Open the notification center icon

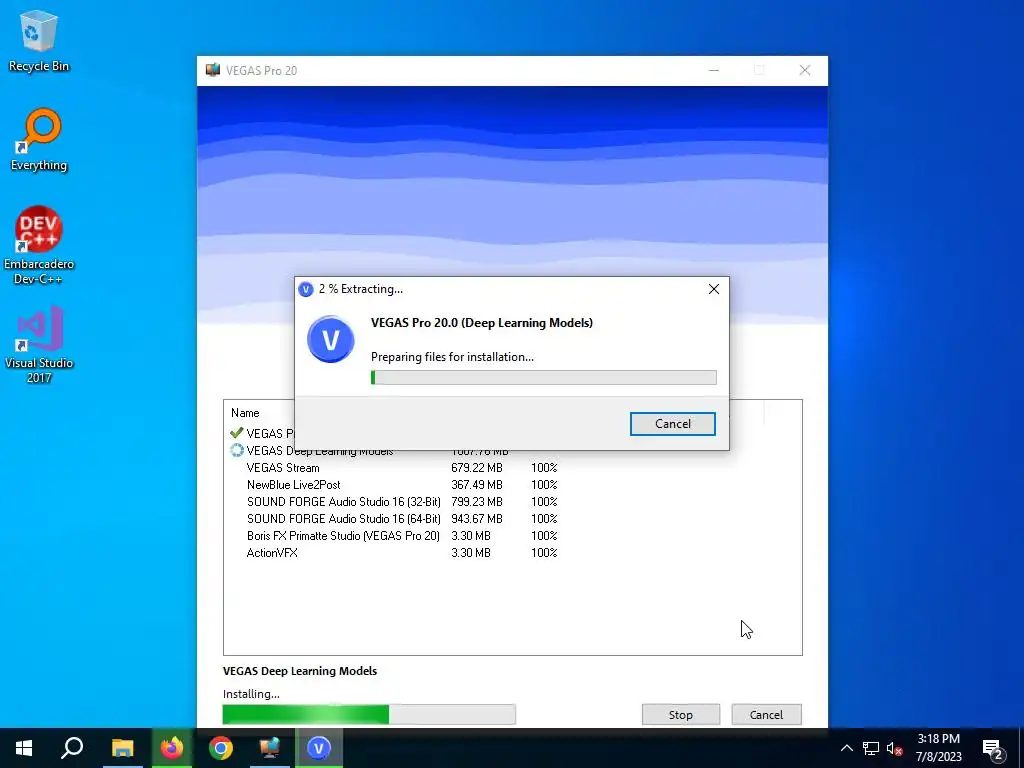[x=993, y=748]
